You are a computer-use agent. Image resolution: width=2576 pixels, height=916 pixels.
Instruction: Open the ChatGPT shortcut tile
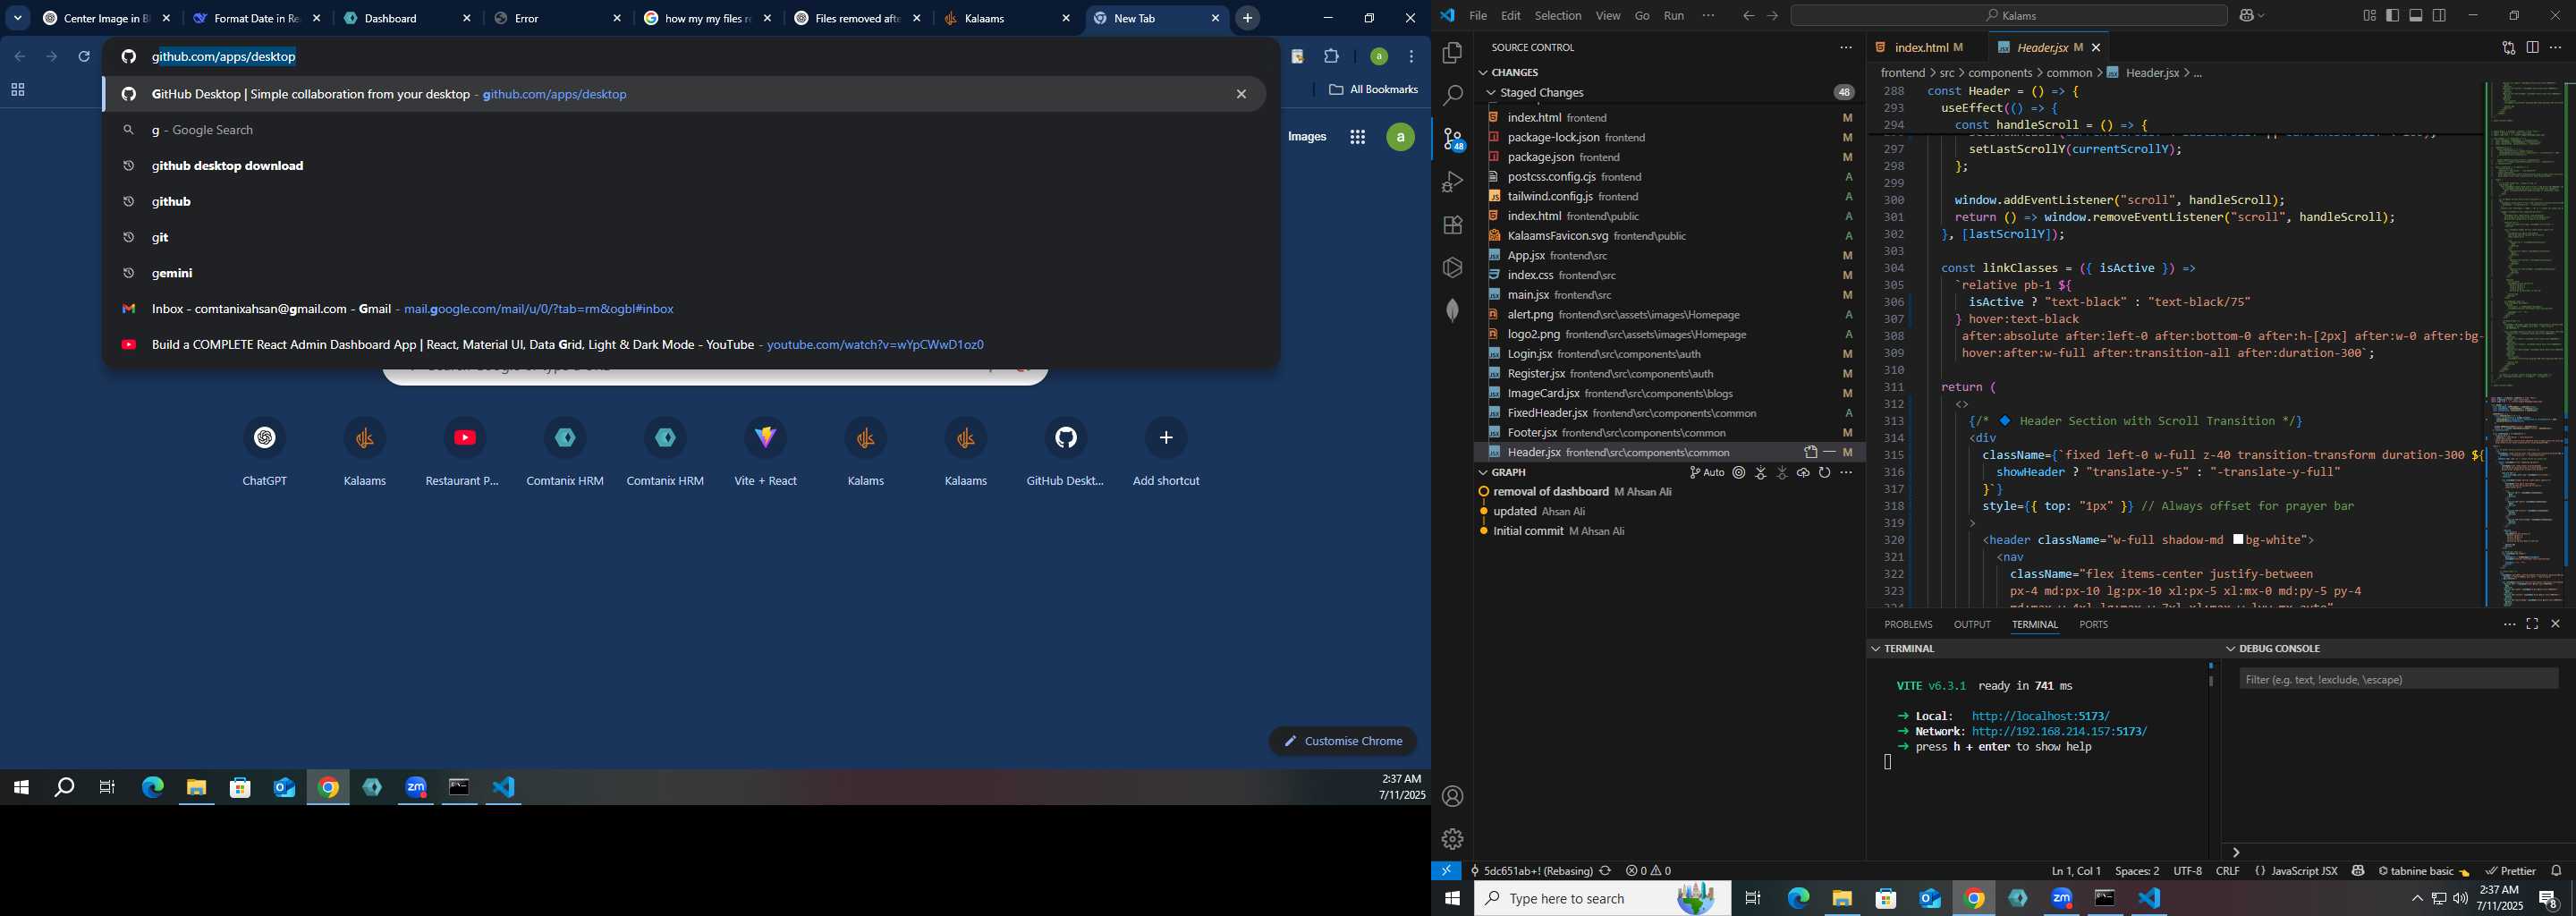[x=265, y=451]
